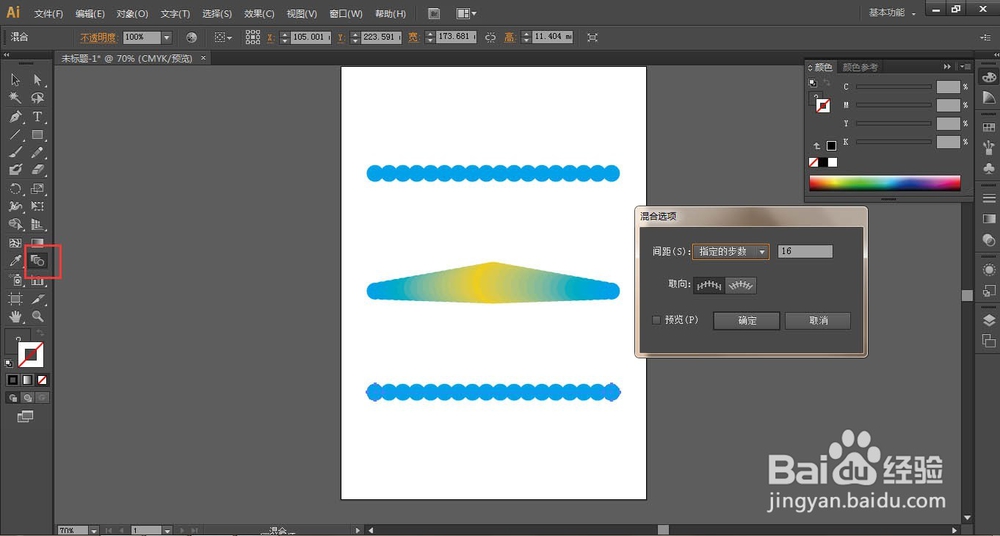Pick a color from the spectrum bar
This screenshot has width=1000, height=536.
pyautogui.click(x=885, y=183)
